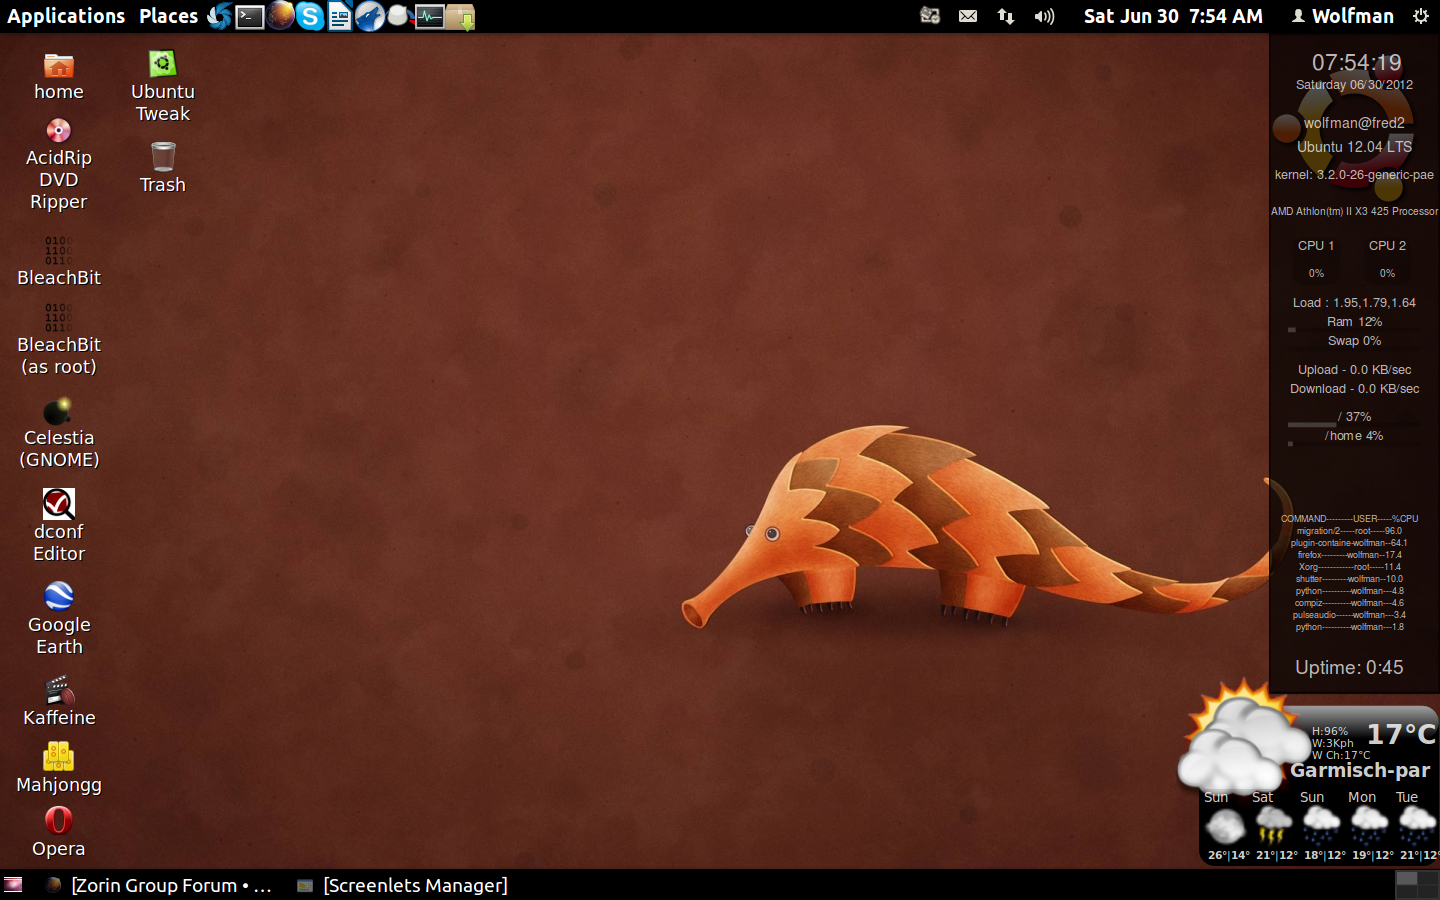Click the Download - 0.0 KB/sec line
The width and height of the screenshot is (1440, 900).
(1354, 389)
